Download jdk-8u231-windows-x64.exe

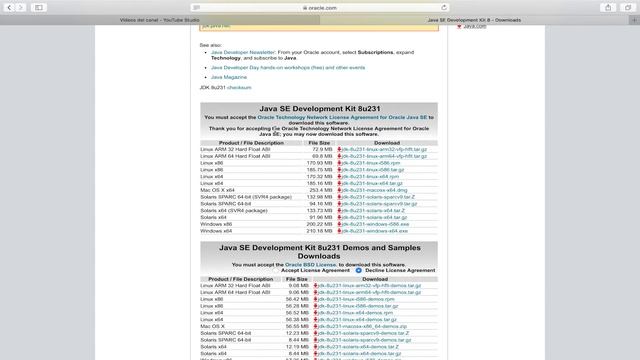[x=375, y=231]
